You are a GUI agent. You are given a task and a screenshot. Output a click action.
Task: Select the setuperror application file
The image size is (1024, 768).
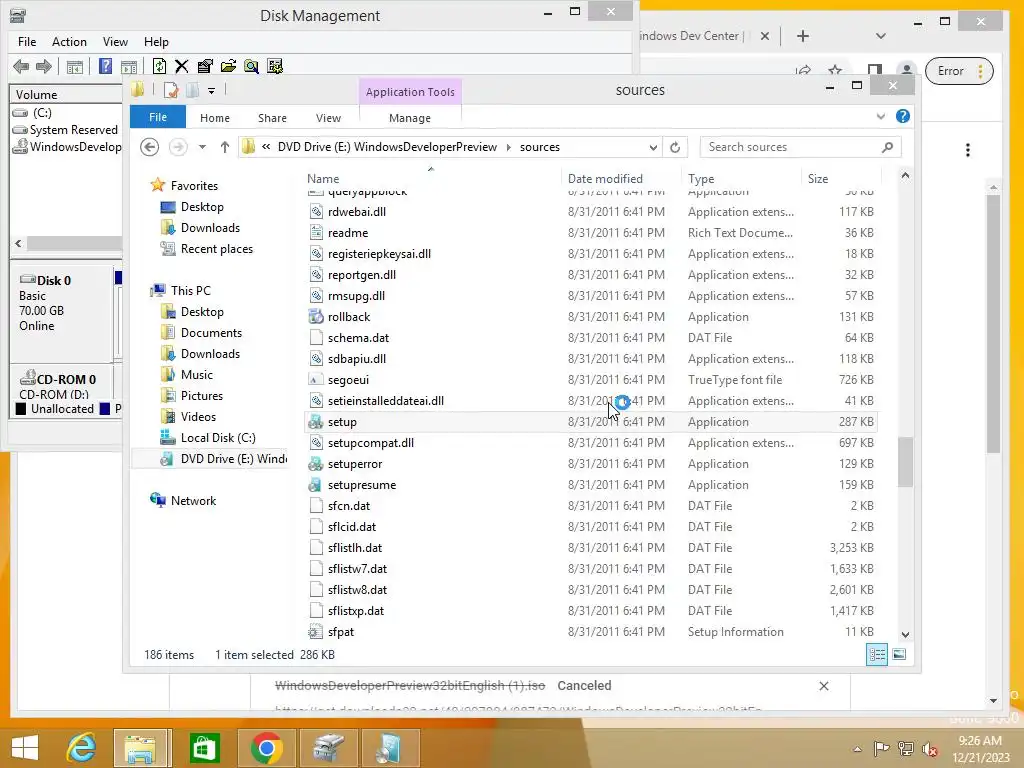[x=591, y=464]
